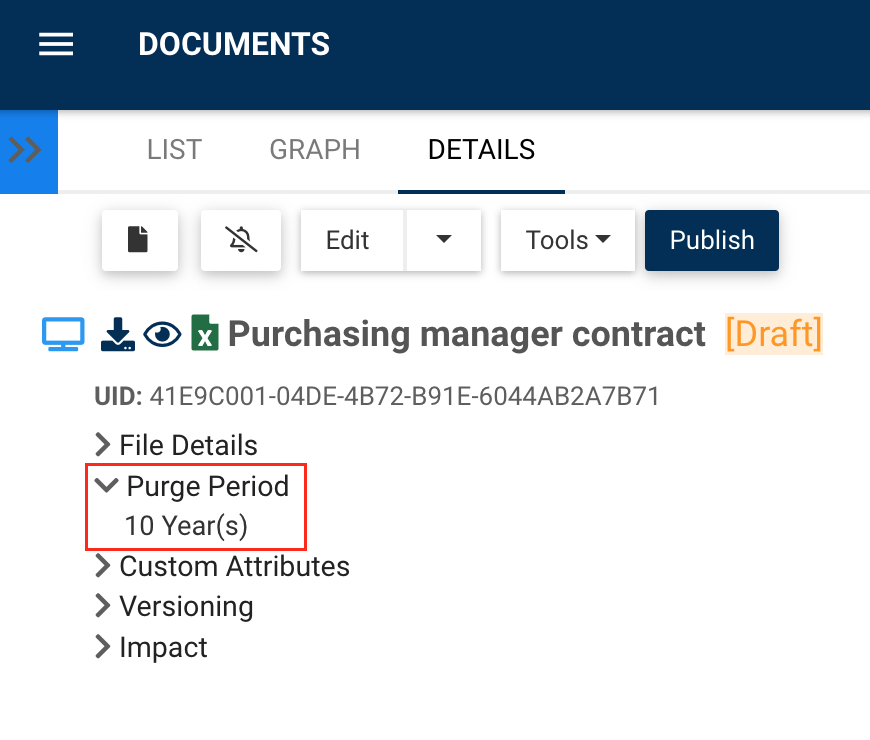
Task: Expand the File Details section
Action: pyautogui.click(x=176, y=446)
